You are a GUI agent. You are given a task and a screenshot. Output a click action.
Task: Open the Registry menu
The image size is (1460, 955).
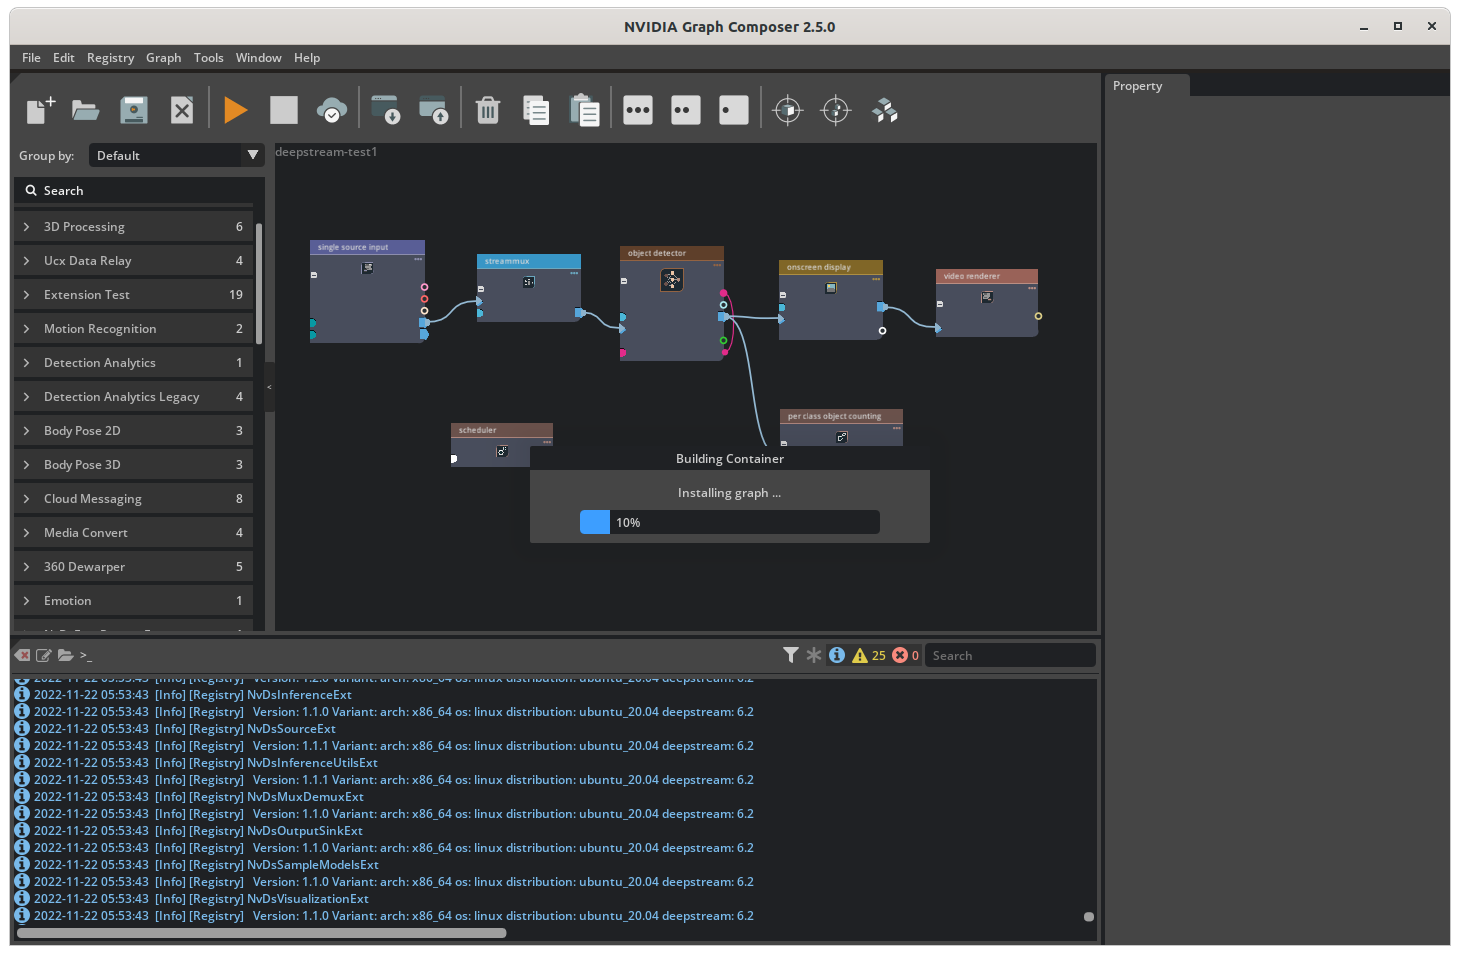[110, 58]
